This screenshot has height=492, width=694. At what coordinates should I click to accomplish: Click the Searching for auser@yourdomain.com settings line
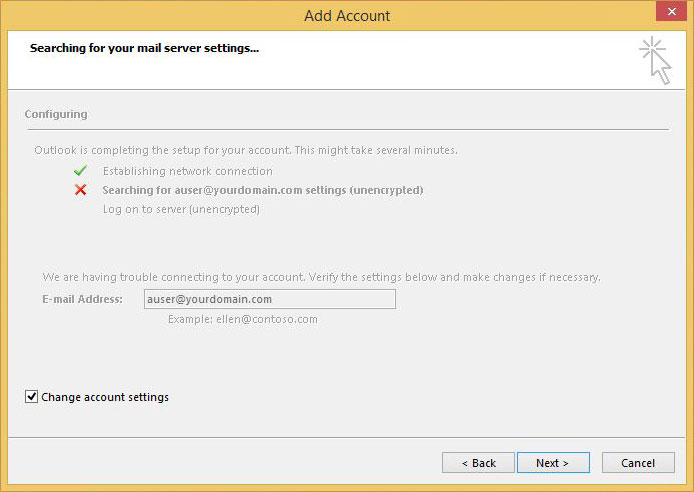[263, 190]
